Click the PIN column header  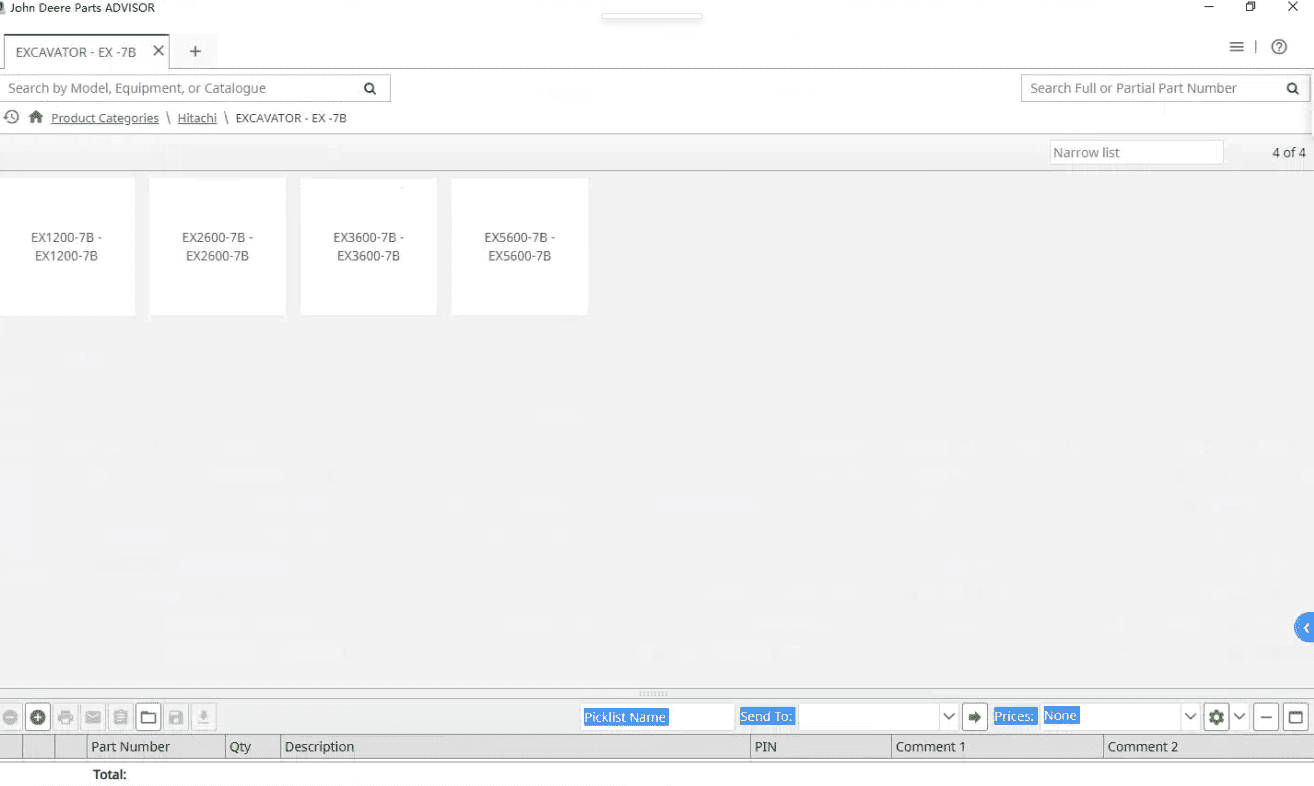pos(821,747)
